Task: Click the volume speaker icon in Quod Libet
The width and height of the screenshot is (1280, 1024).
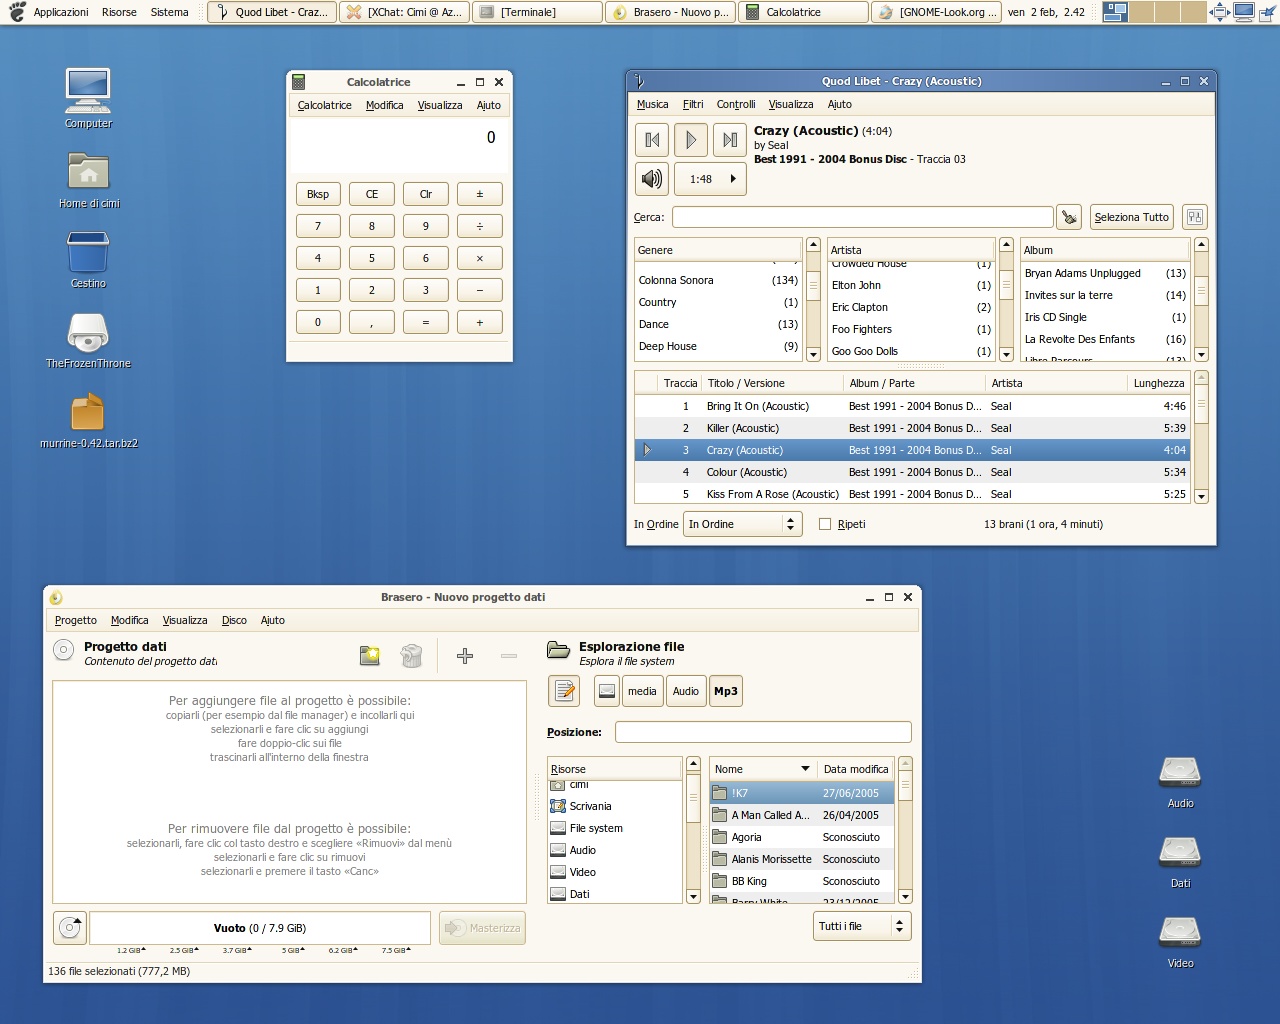Action: point(652,179)
